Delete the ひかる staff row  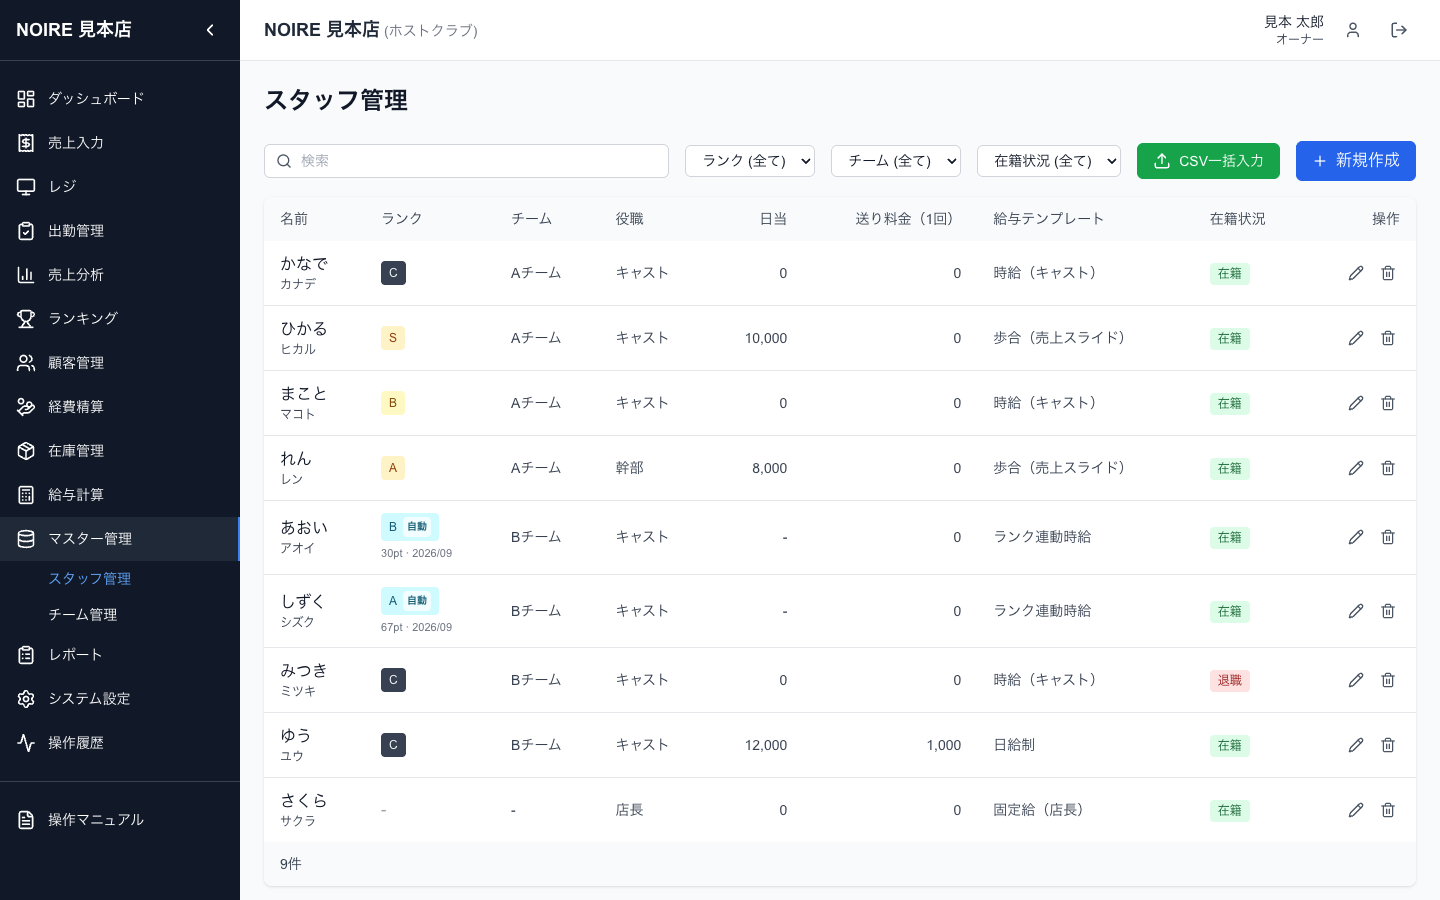click(x=1388, y=338)
